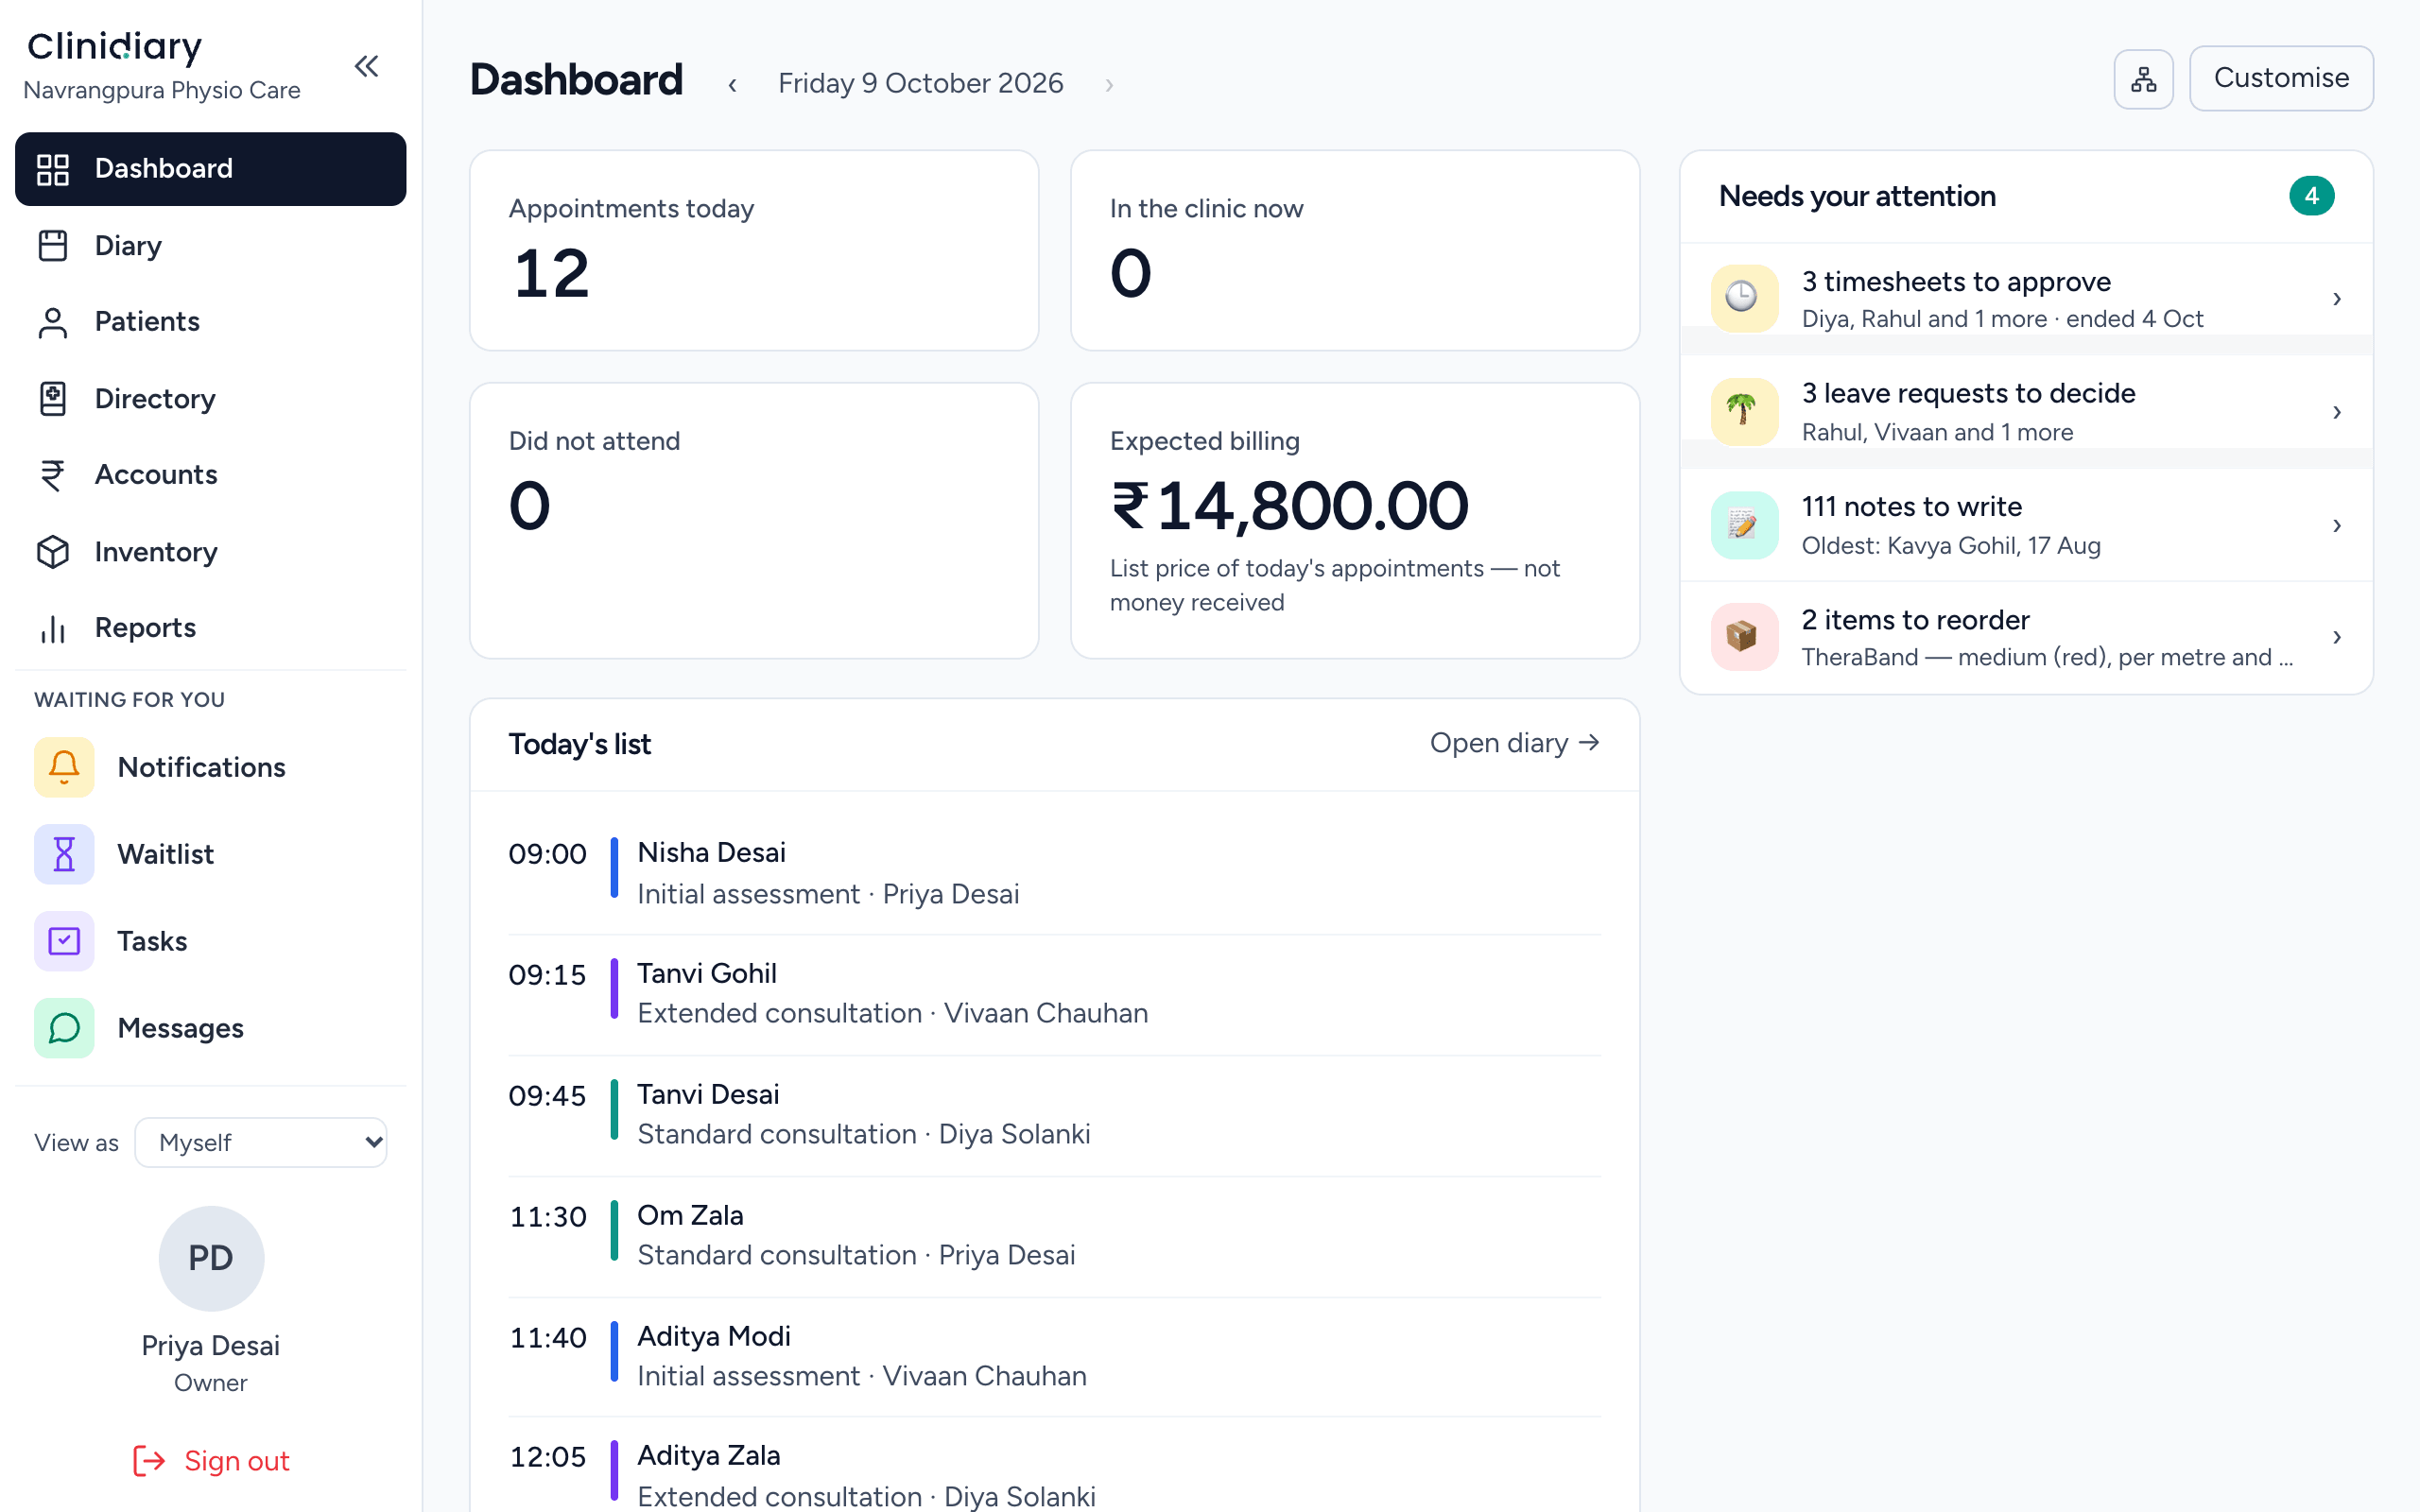Click the Dashboard grid icon in the sidebar

[53, 169]
